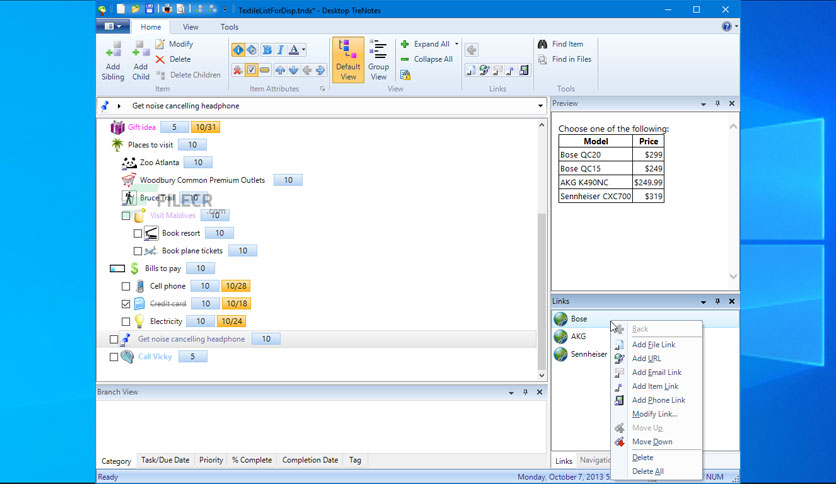
Task: Click the Add Child ribbon button
Action: click(x=140, y=61)
